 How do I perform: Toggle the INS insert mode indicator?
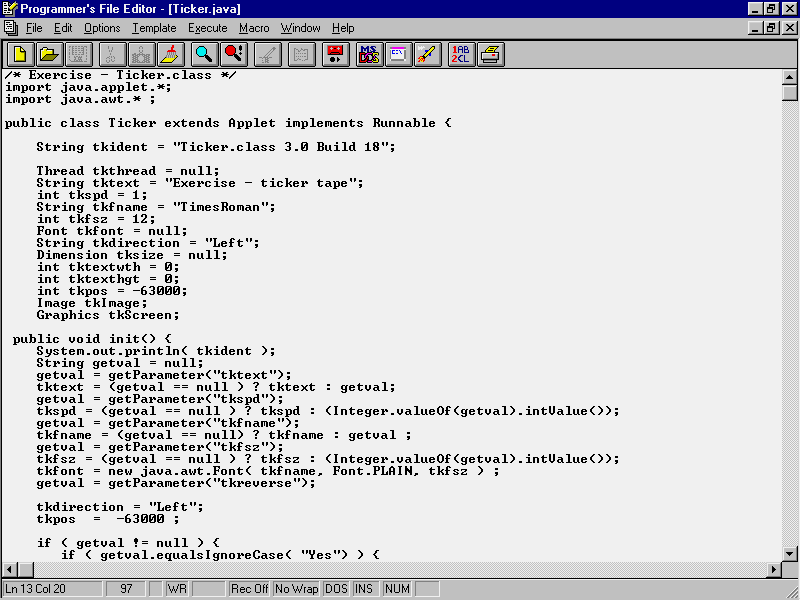click(364, 589)
